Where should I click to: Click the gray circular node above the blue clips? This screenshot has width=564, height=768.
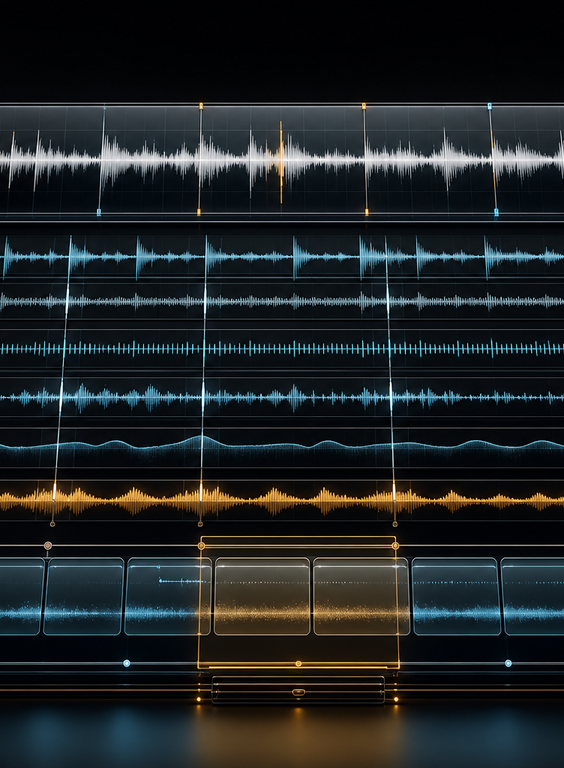point(47,545)
